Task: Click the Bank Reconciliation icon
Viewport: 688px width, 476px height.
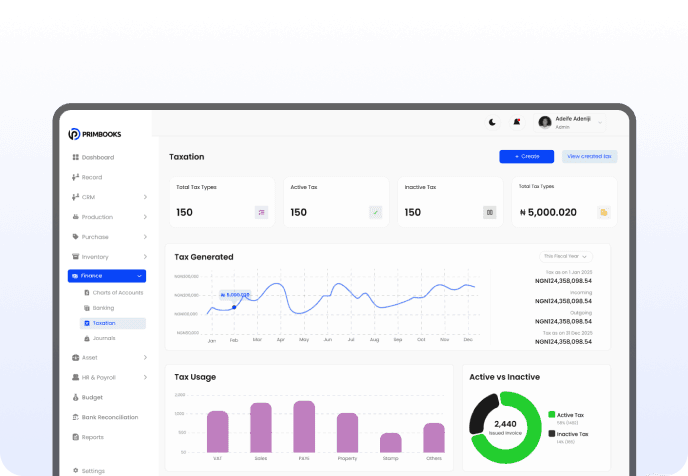Action: coord(75,417)
